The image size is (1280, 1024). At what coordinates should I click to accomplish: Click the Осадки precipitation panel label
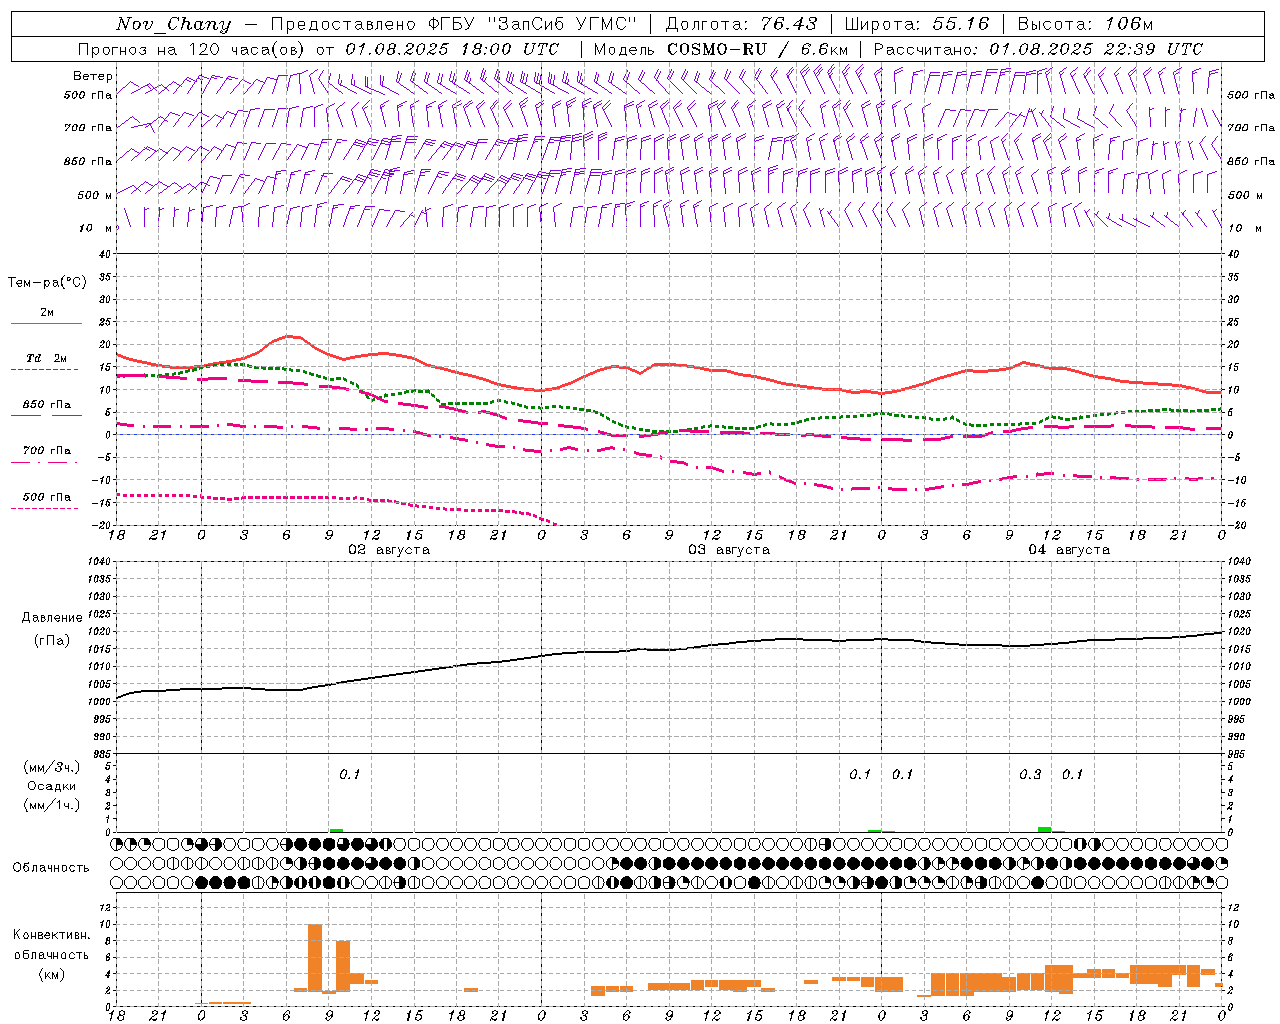51,786
